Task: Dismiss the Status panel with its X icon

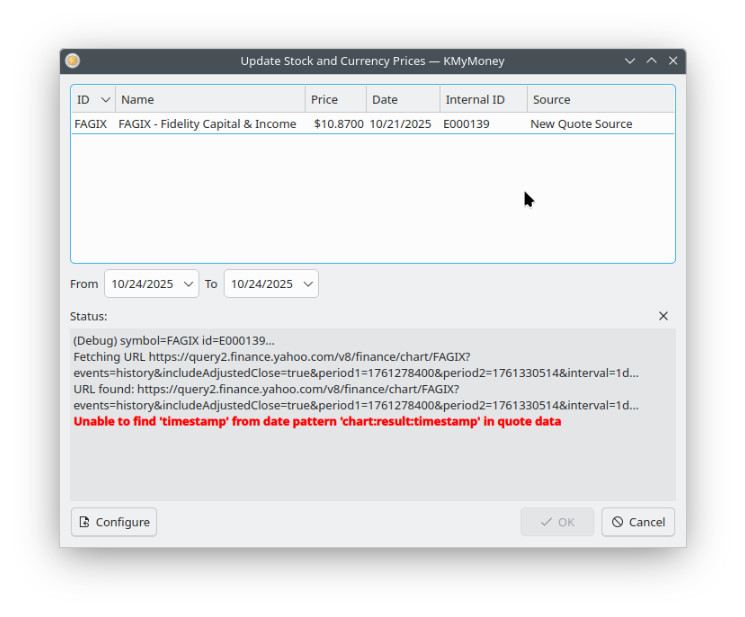Action: (x=663, y=316)
